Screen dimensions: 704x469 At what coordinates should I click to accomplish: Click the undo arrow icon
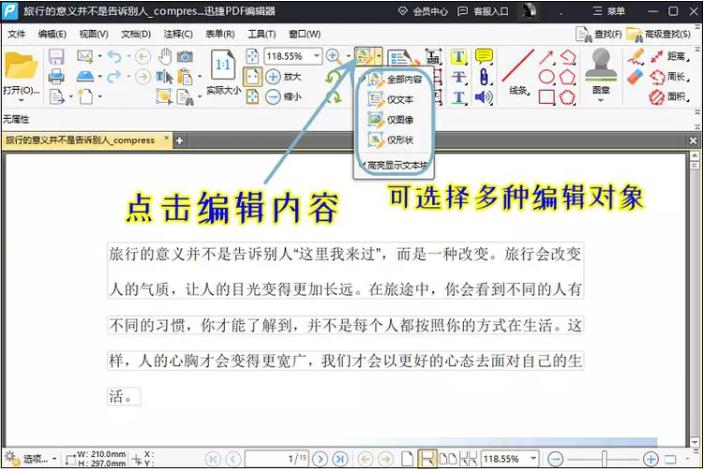115,57
